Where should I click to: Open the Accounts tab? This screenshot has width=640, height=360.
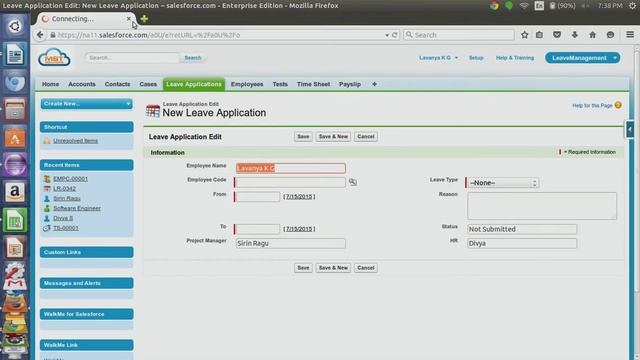tap(82, 84)
